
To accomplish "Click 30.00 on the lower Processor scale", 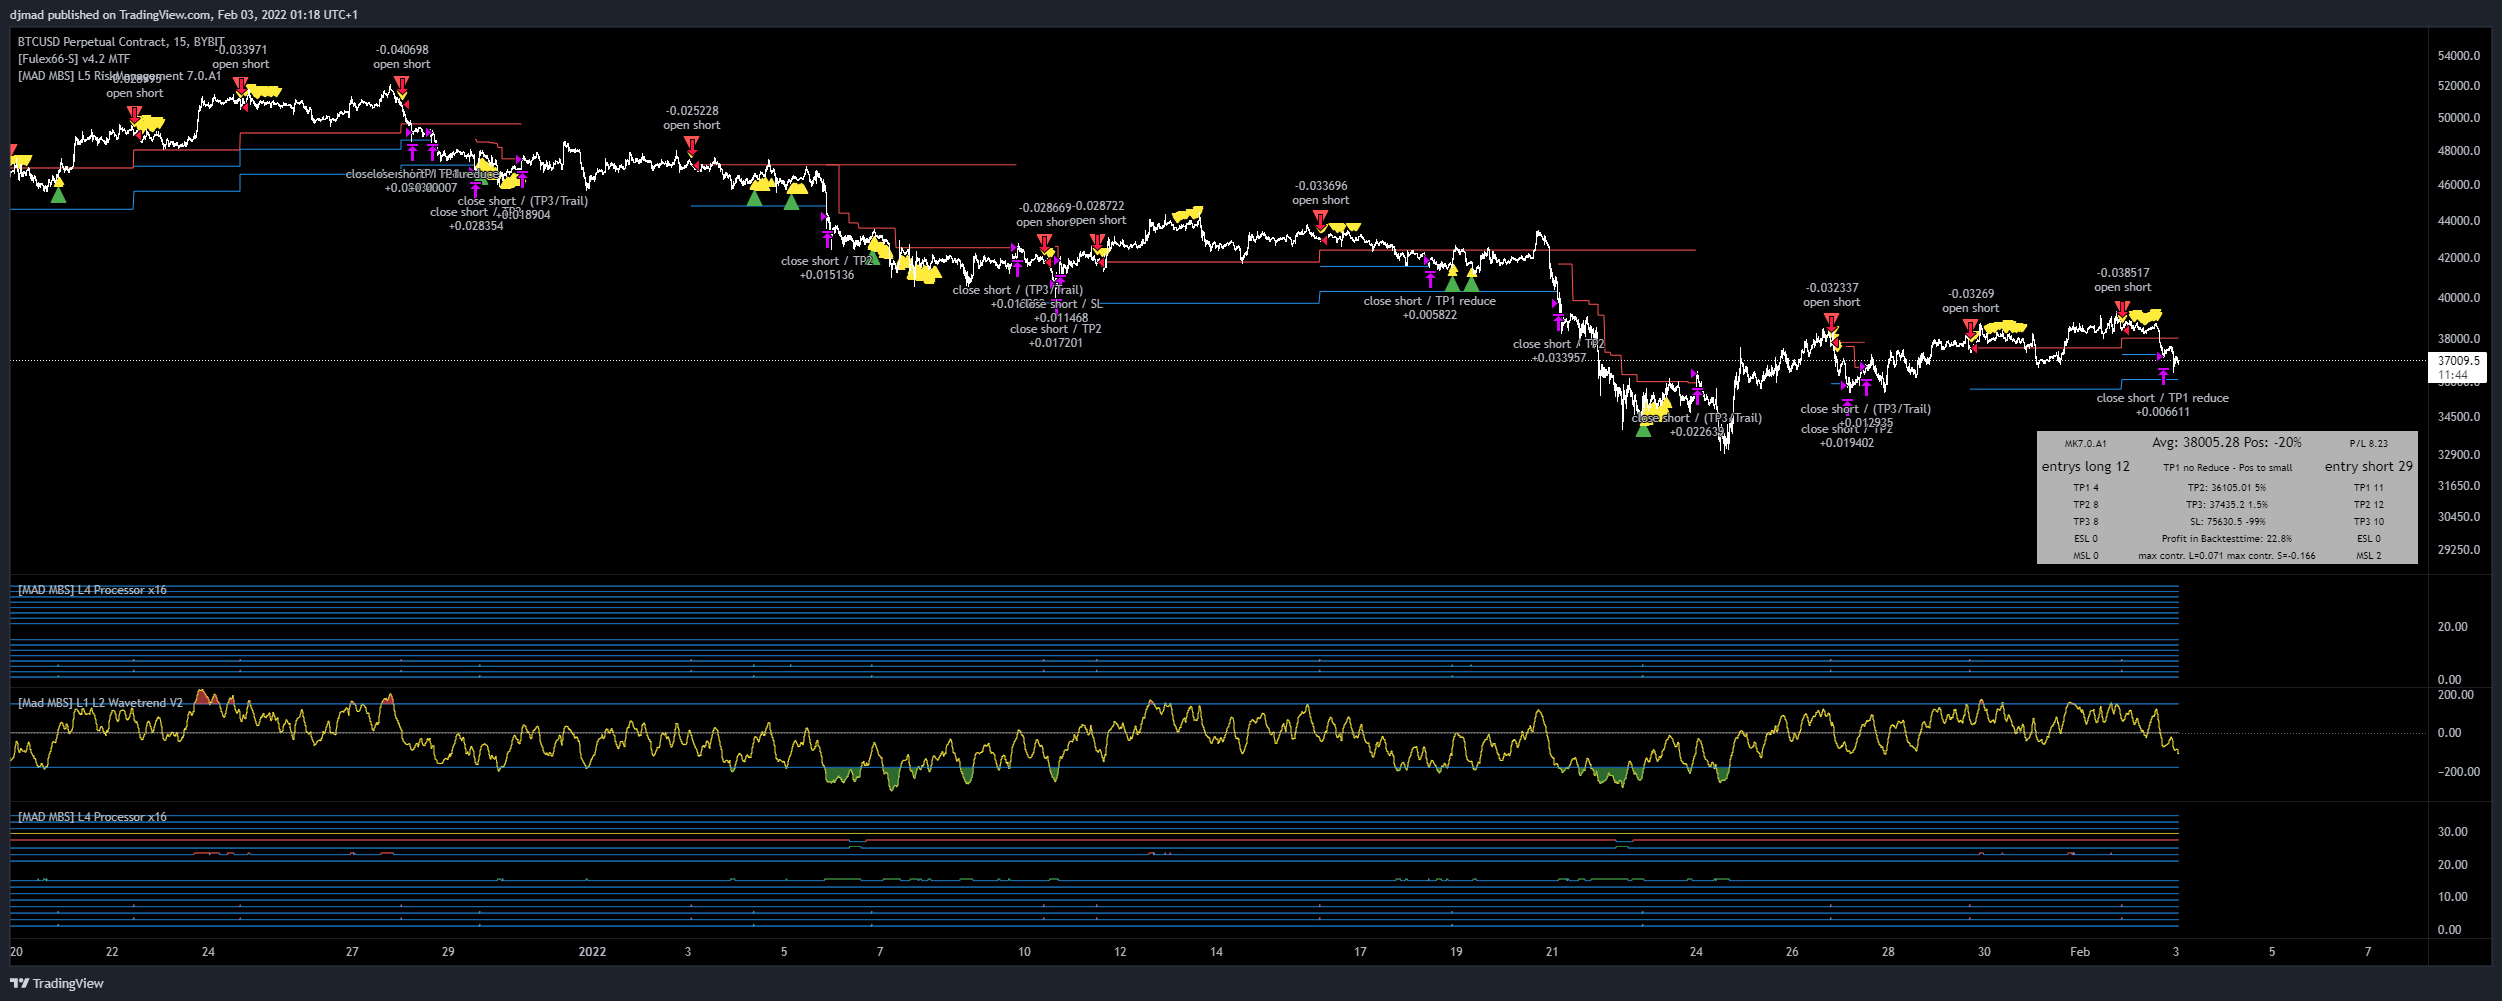I will (x=2453, y=832).
